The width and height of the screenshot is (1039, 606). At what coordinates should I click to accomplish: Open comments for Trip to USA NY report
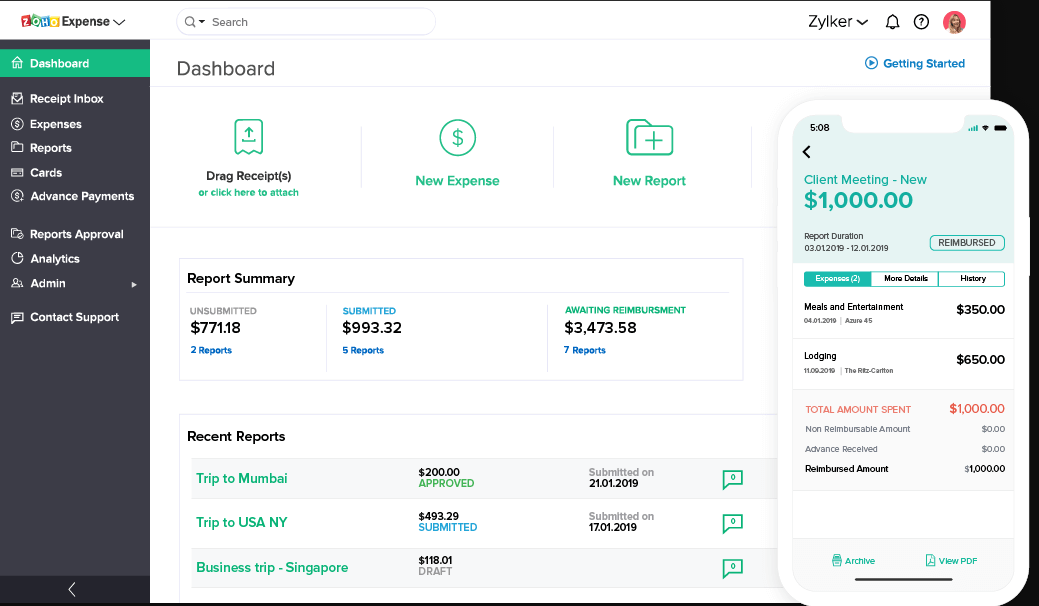[732, 523]
